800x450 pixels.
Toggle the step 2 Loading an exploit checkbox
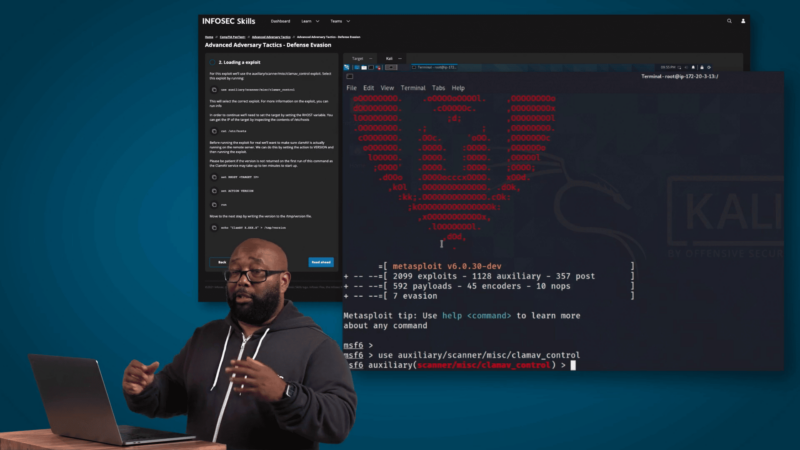[213, 62]
